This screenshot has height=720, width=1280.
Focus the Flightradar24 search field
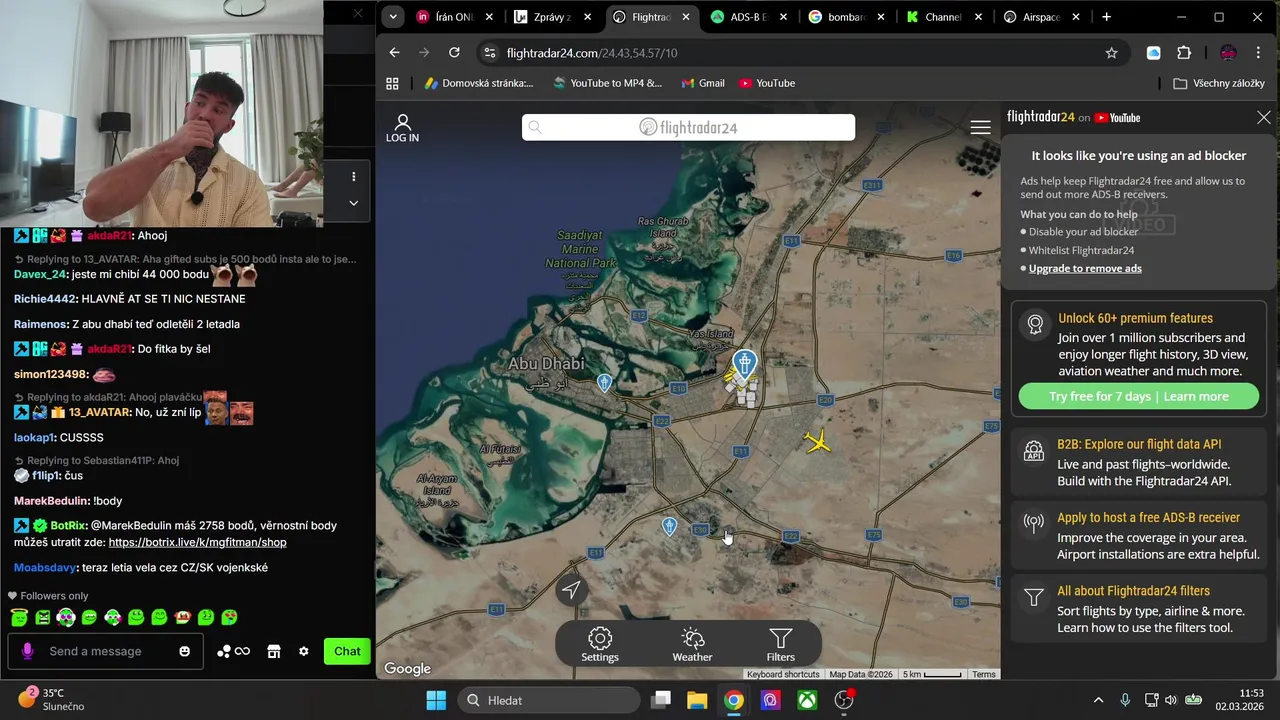pos(688,127)
